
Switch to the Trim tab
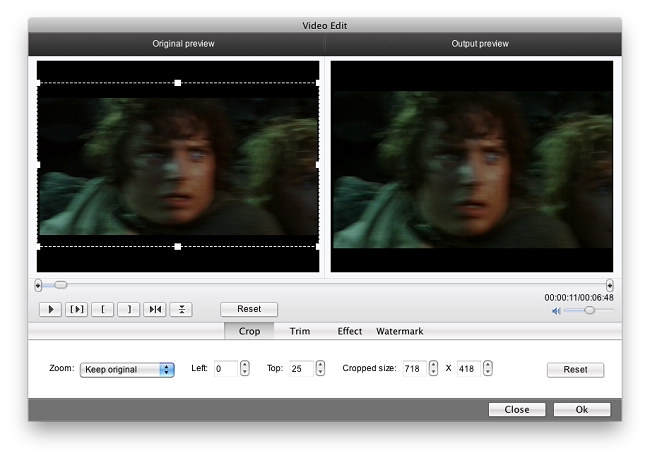coord(300,331)
